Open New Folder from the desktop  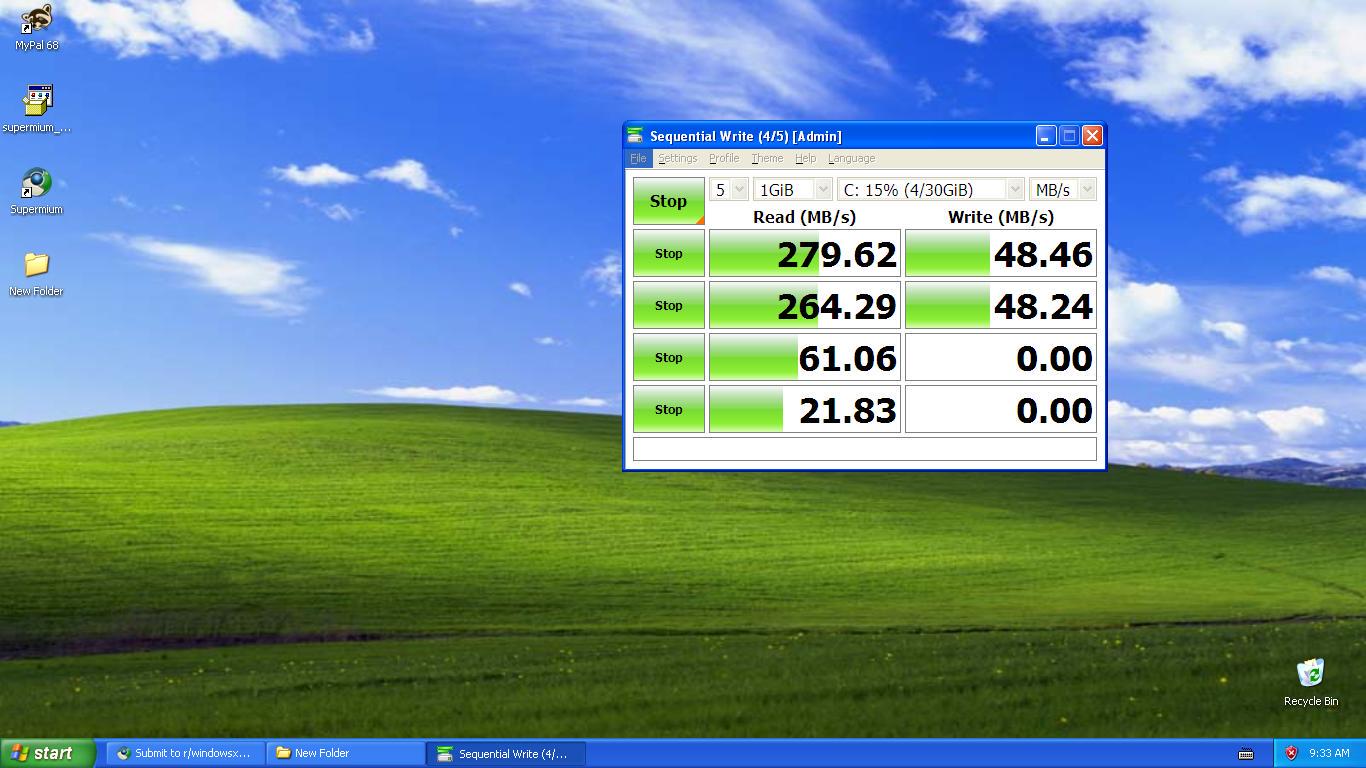pyautogui.click(x=35, y=270)
